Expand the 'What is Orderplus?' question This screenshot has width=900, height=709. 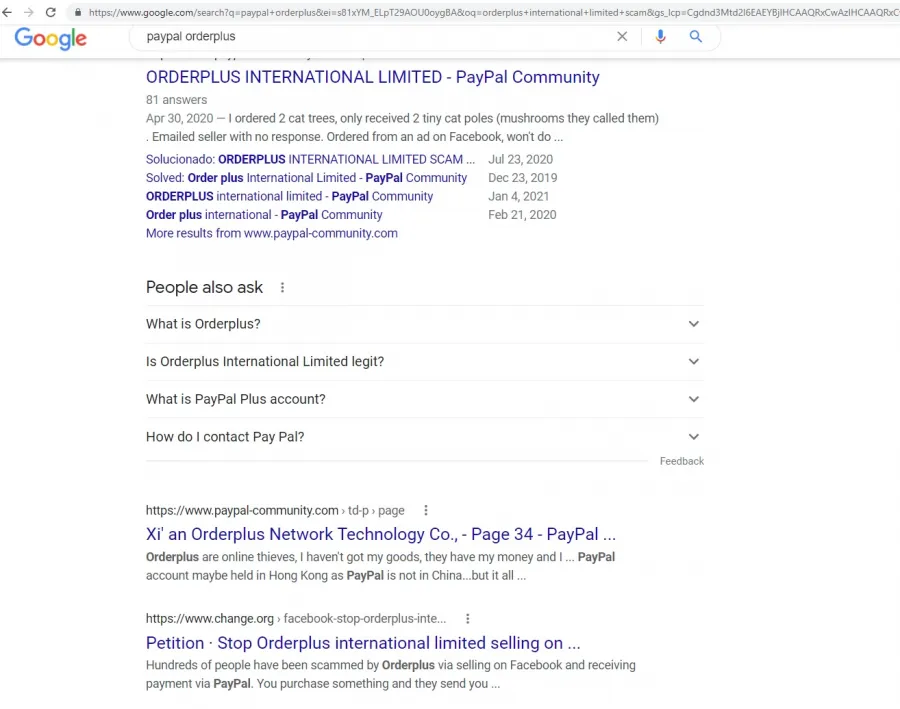point(425,324)
